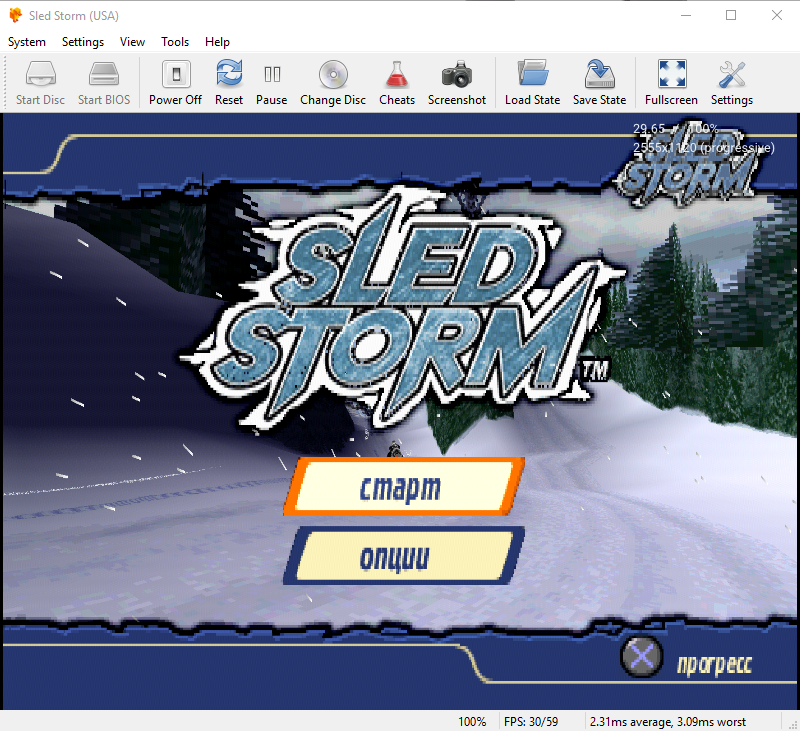The height and width of the screenshot is (731, 800).
Task: Switch to Fullscreen mode
Action: click(x=671, y=83)
